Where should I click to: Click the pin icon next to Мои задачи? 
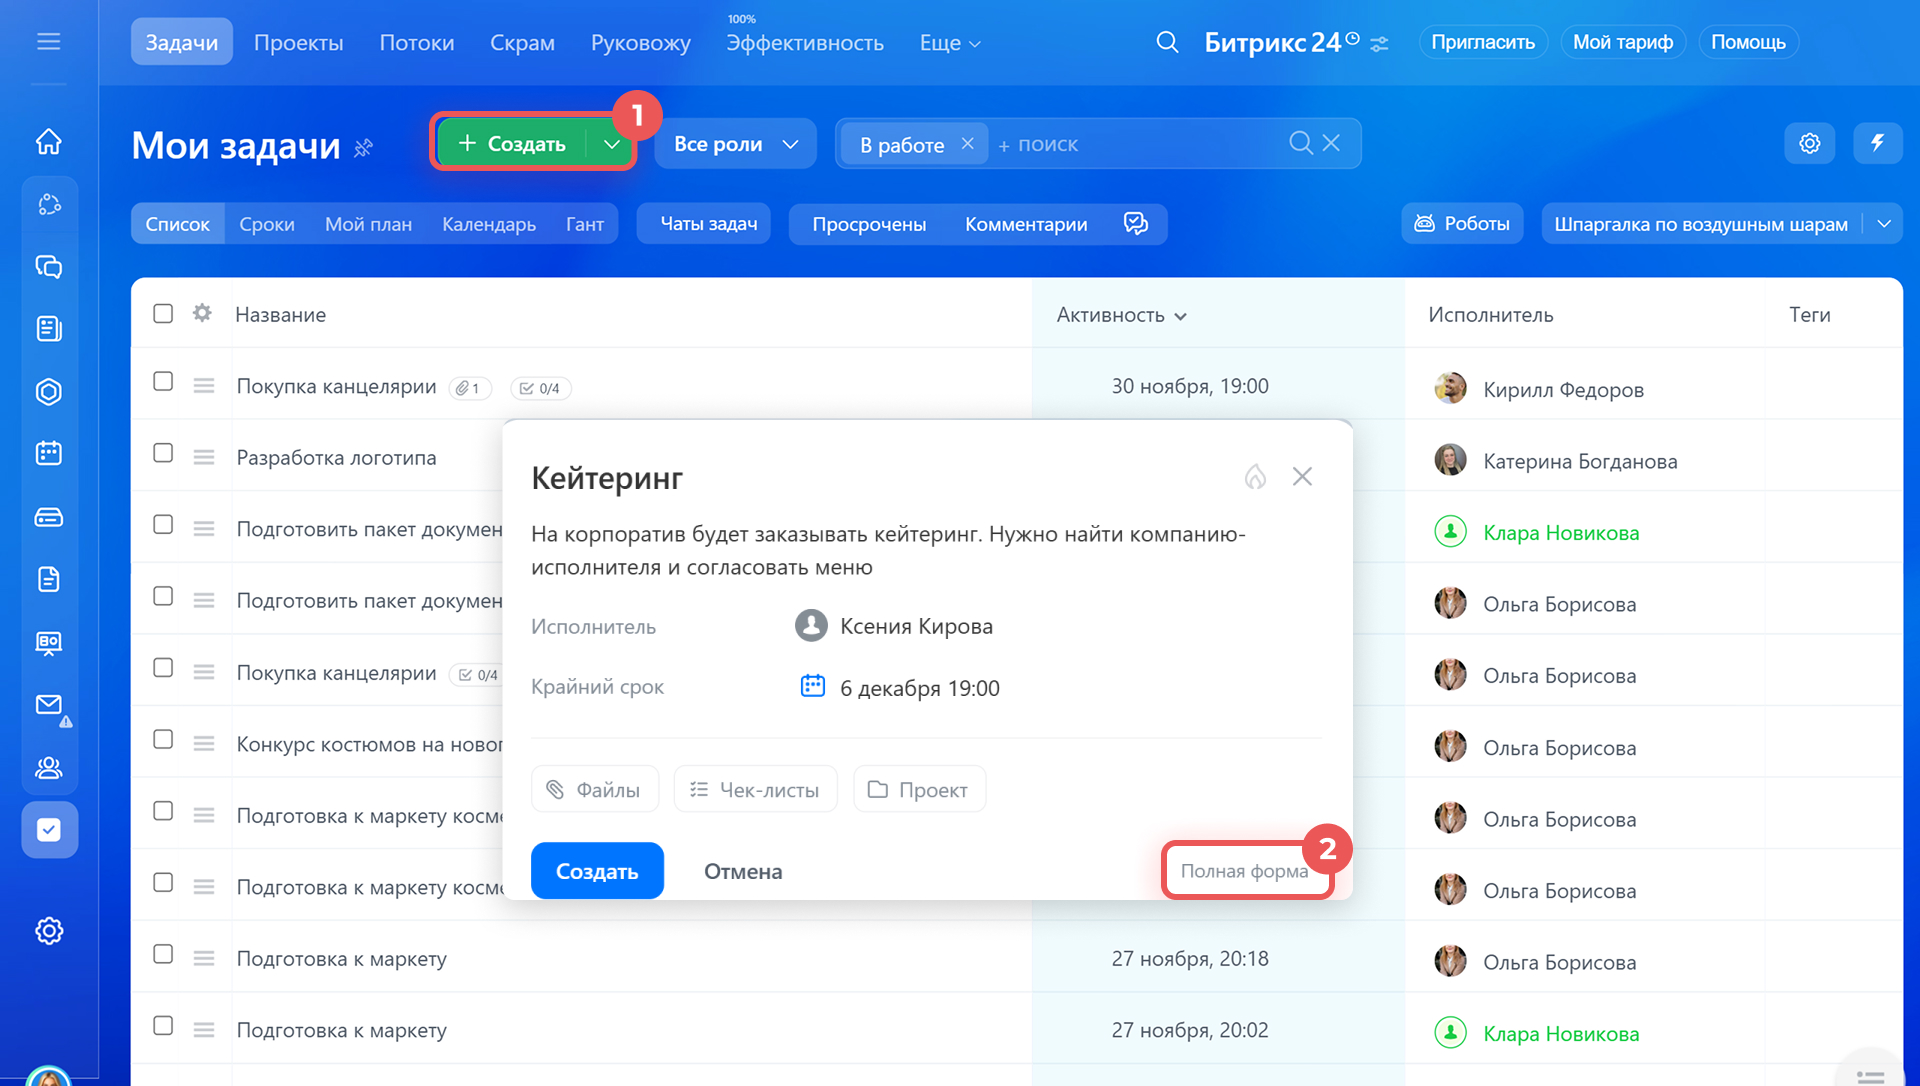[364, 148]
